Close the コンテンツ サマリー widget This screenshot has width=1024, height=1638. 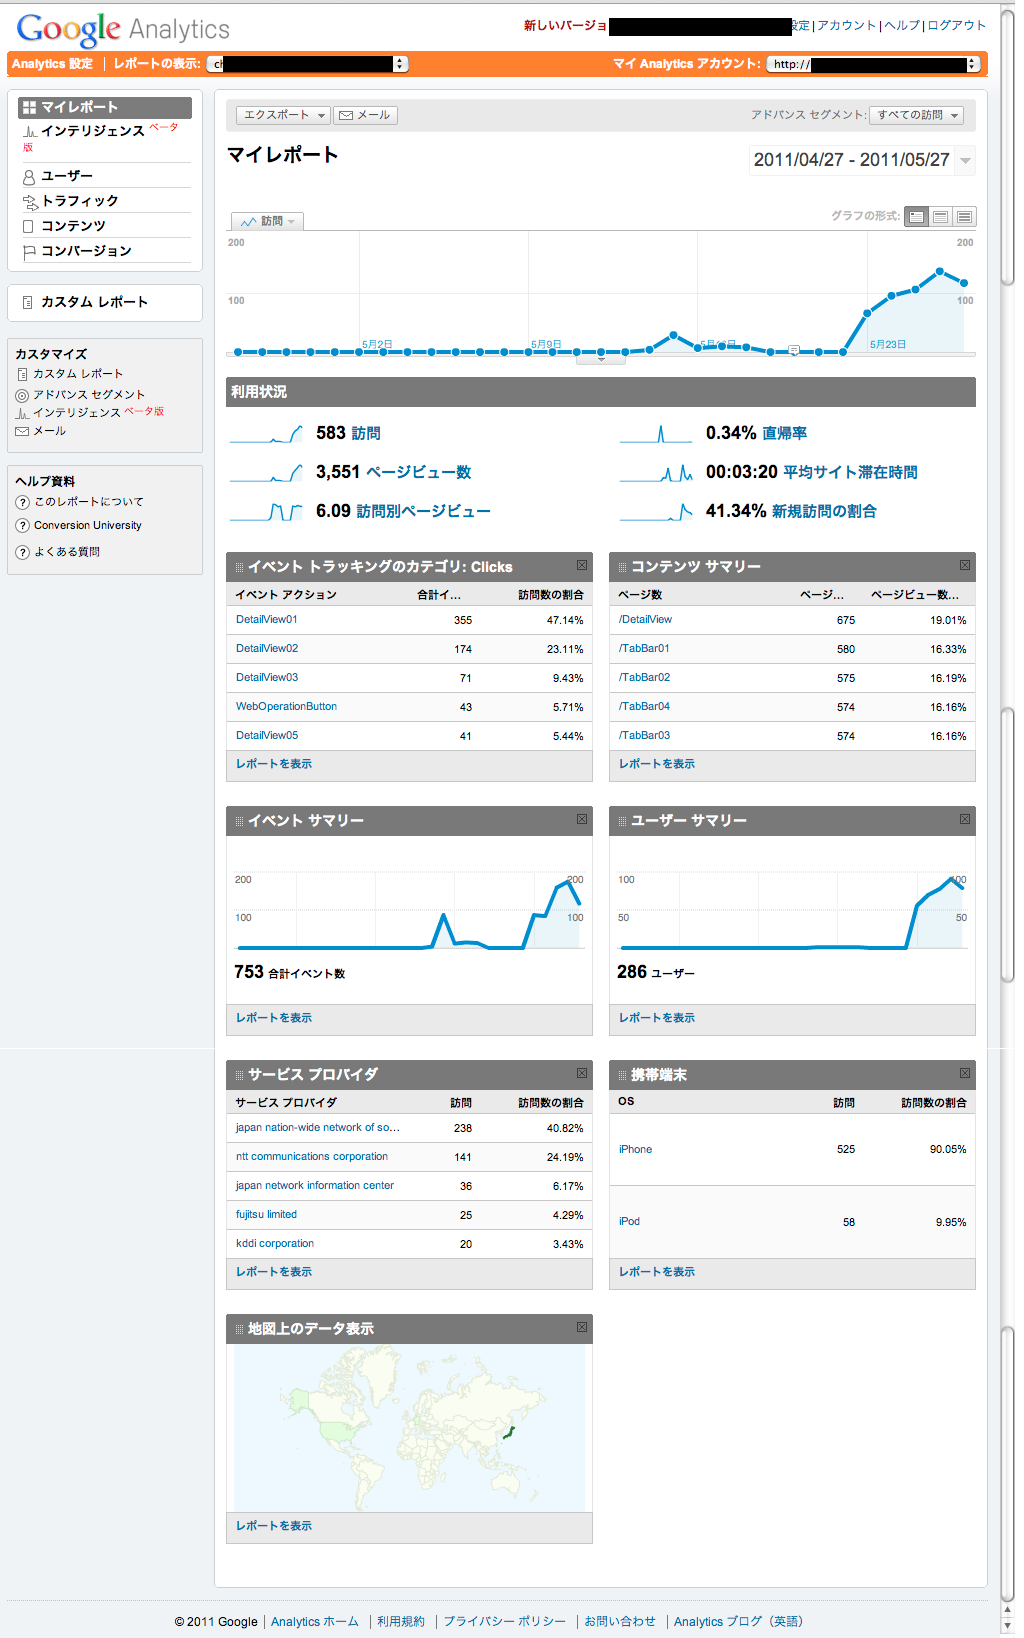tap(965, 565)
